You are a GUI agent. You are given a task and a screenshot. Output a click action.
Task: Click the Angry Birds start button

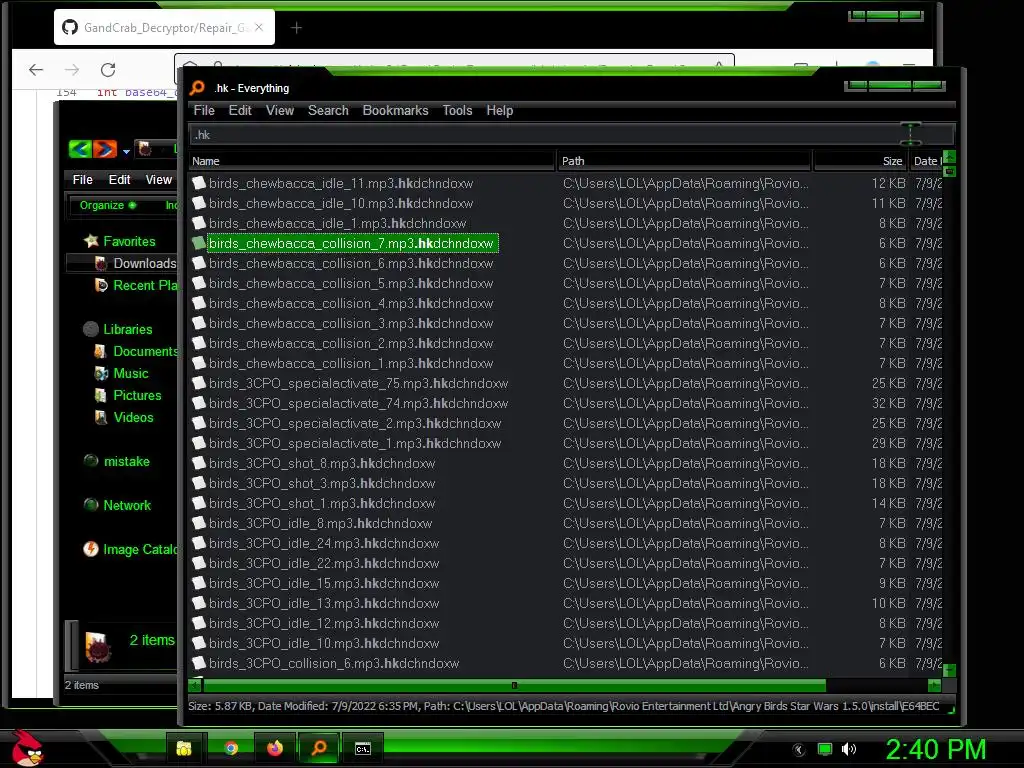click(x=27, y=748)
